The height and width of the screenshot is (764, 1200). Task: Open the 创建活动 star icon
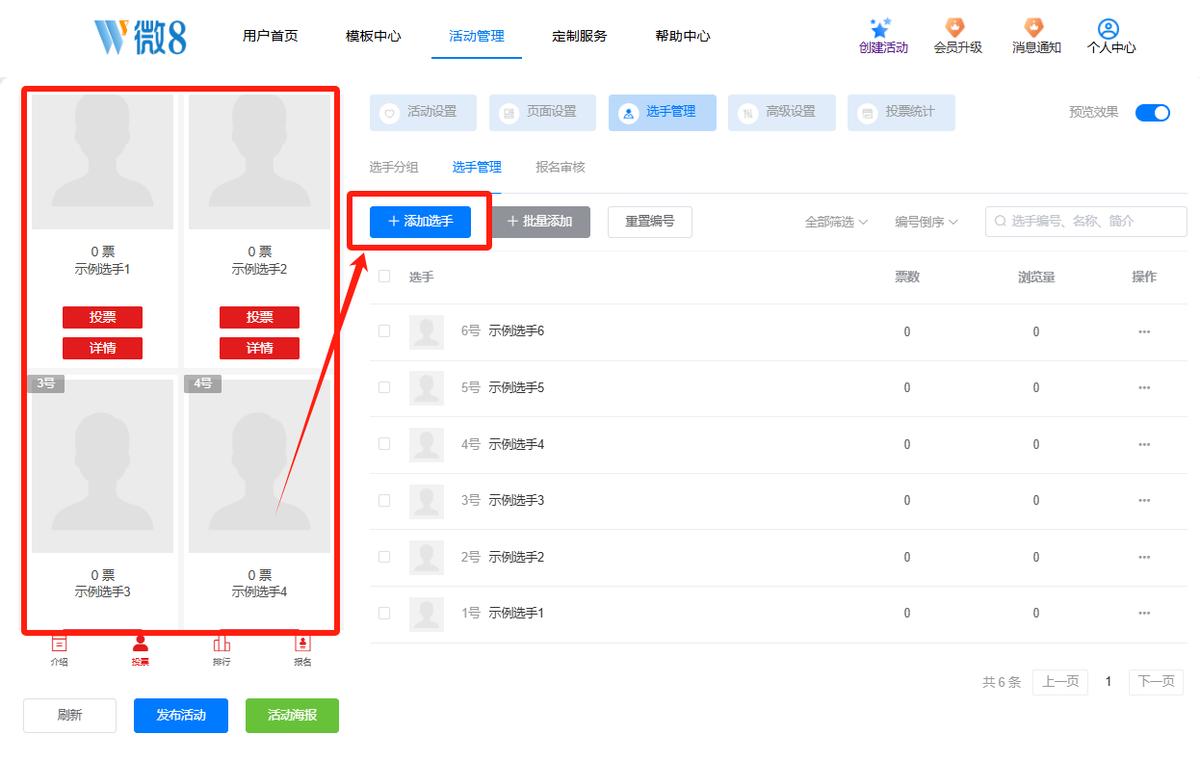(880, 28)
